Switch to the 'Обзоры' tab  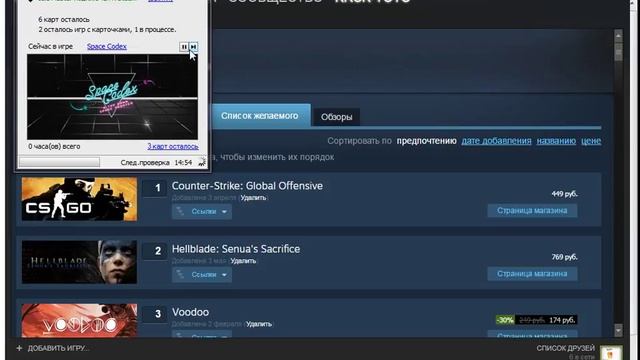[336, 117]
